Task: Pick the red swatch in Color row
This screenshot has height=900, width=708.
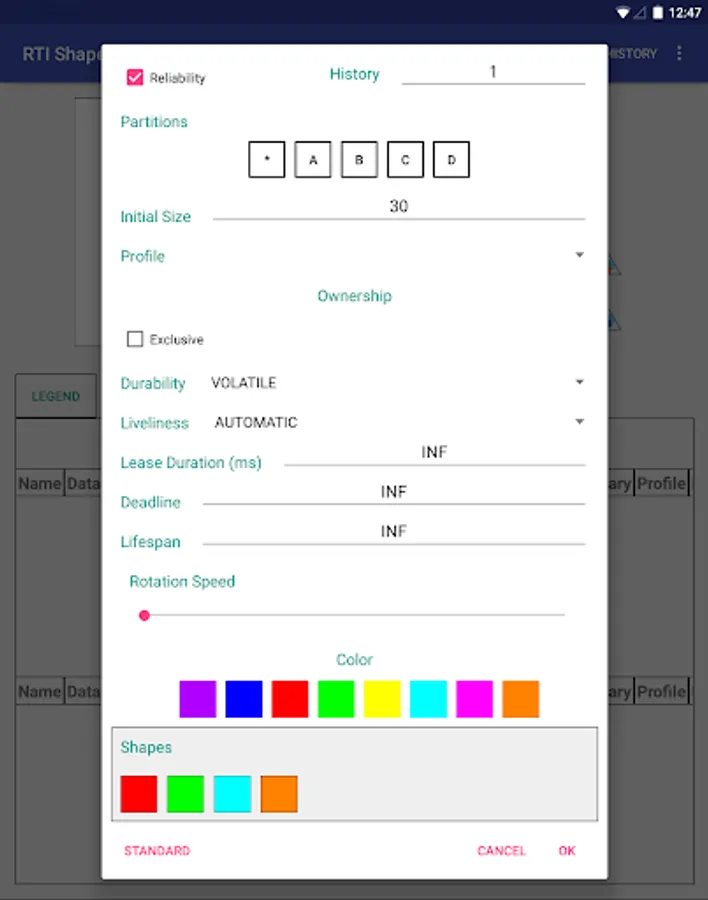Action: tap(290, 699)
